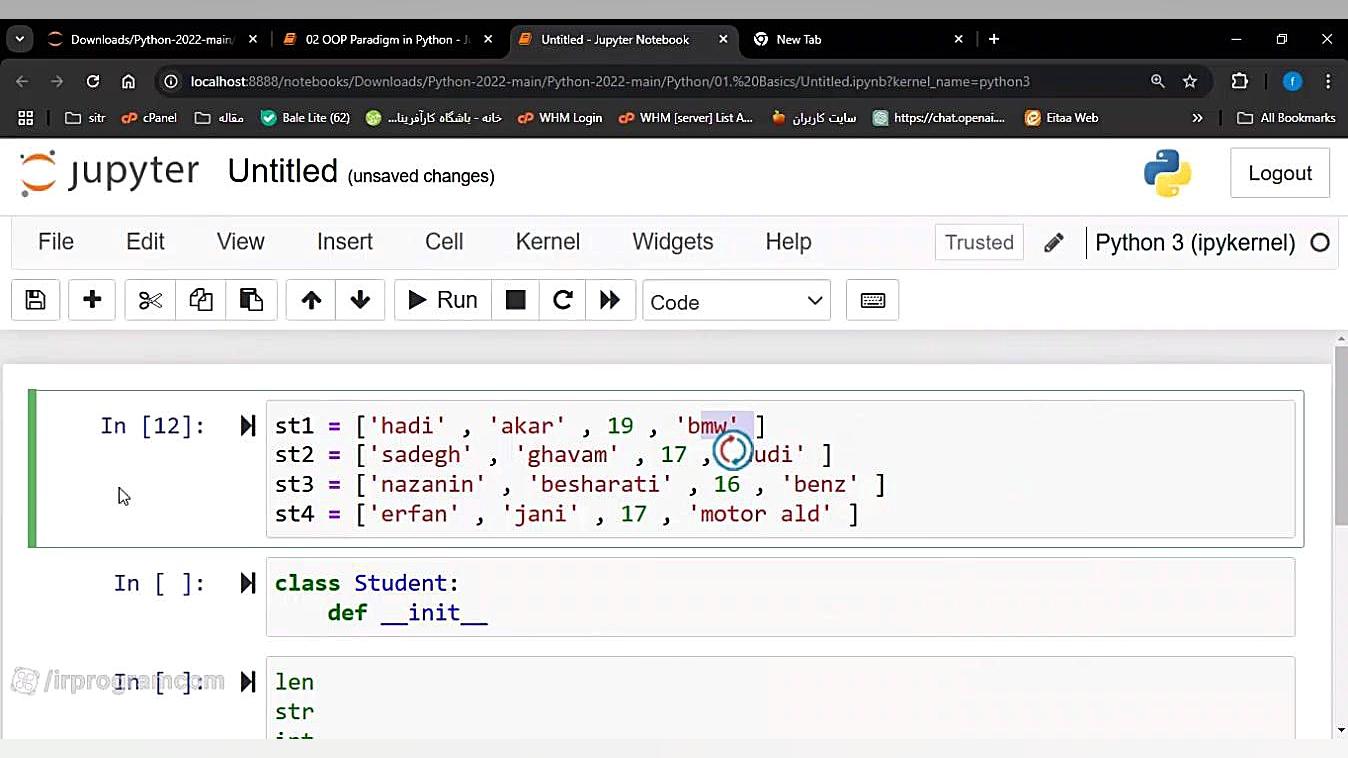Go to the browser home page

[x=128, y=81]
